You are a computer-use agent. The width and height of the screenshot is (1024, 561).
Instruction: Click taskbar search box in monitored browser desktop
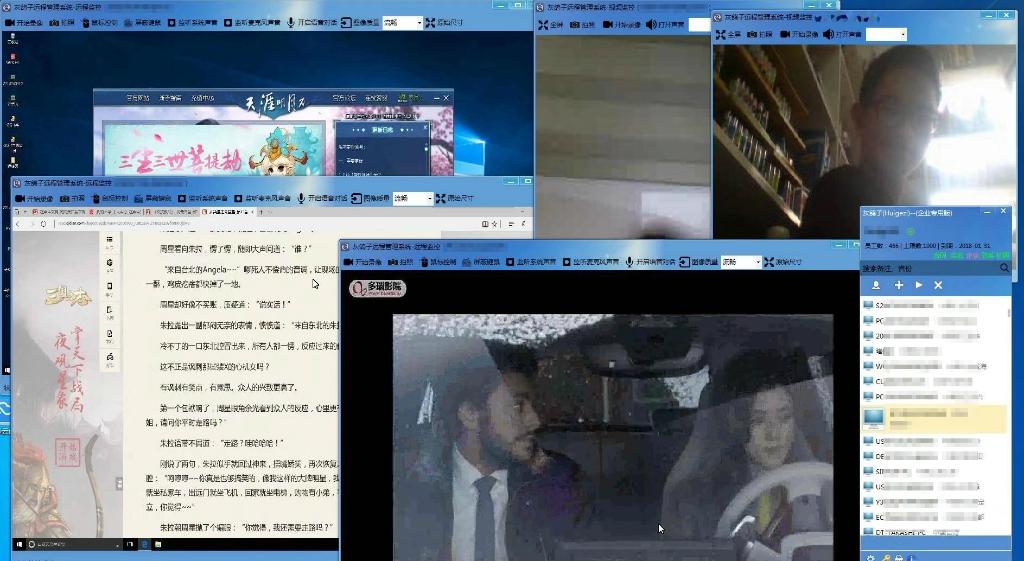click(74, 544)
